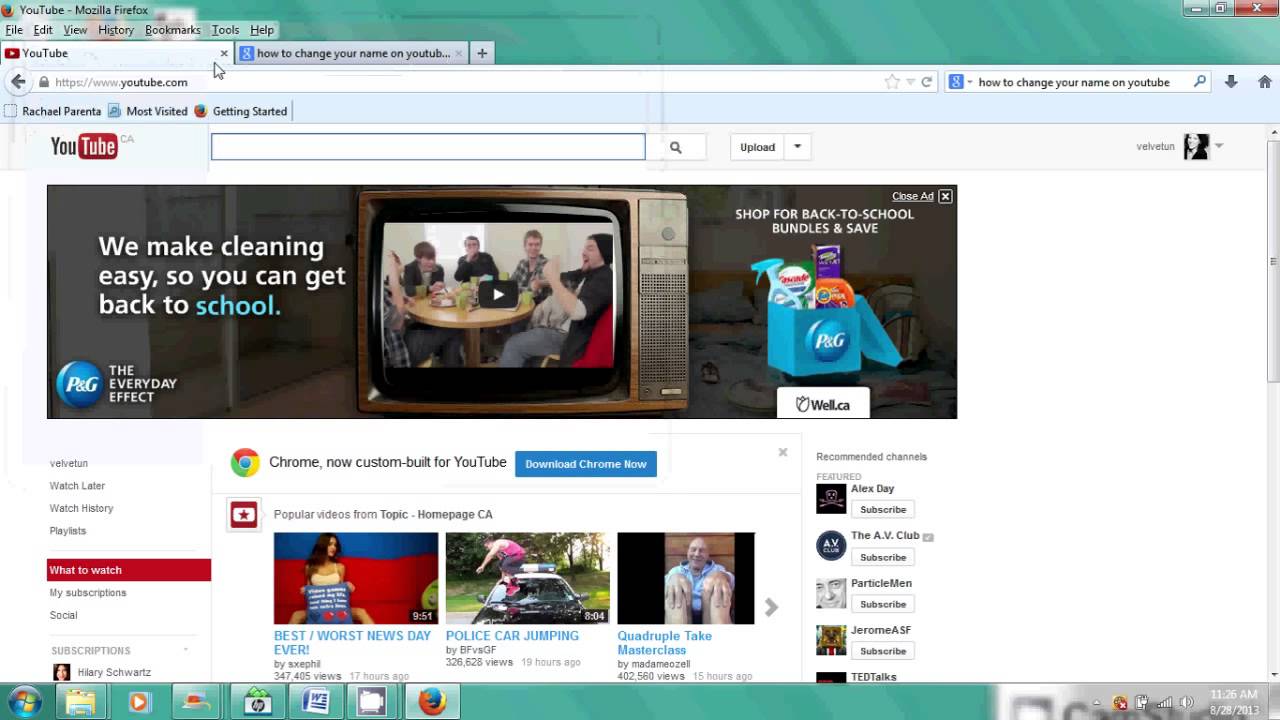Open POLICE CAR JUMPING video thumbnail

tap(527, 578)
